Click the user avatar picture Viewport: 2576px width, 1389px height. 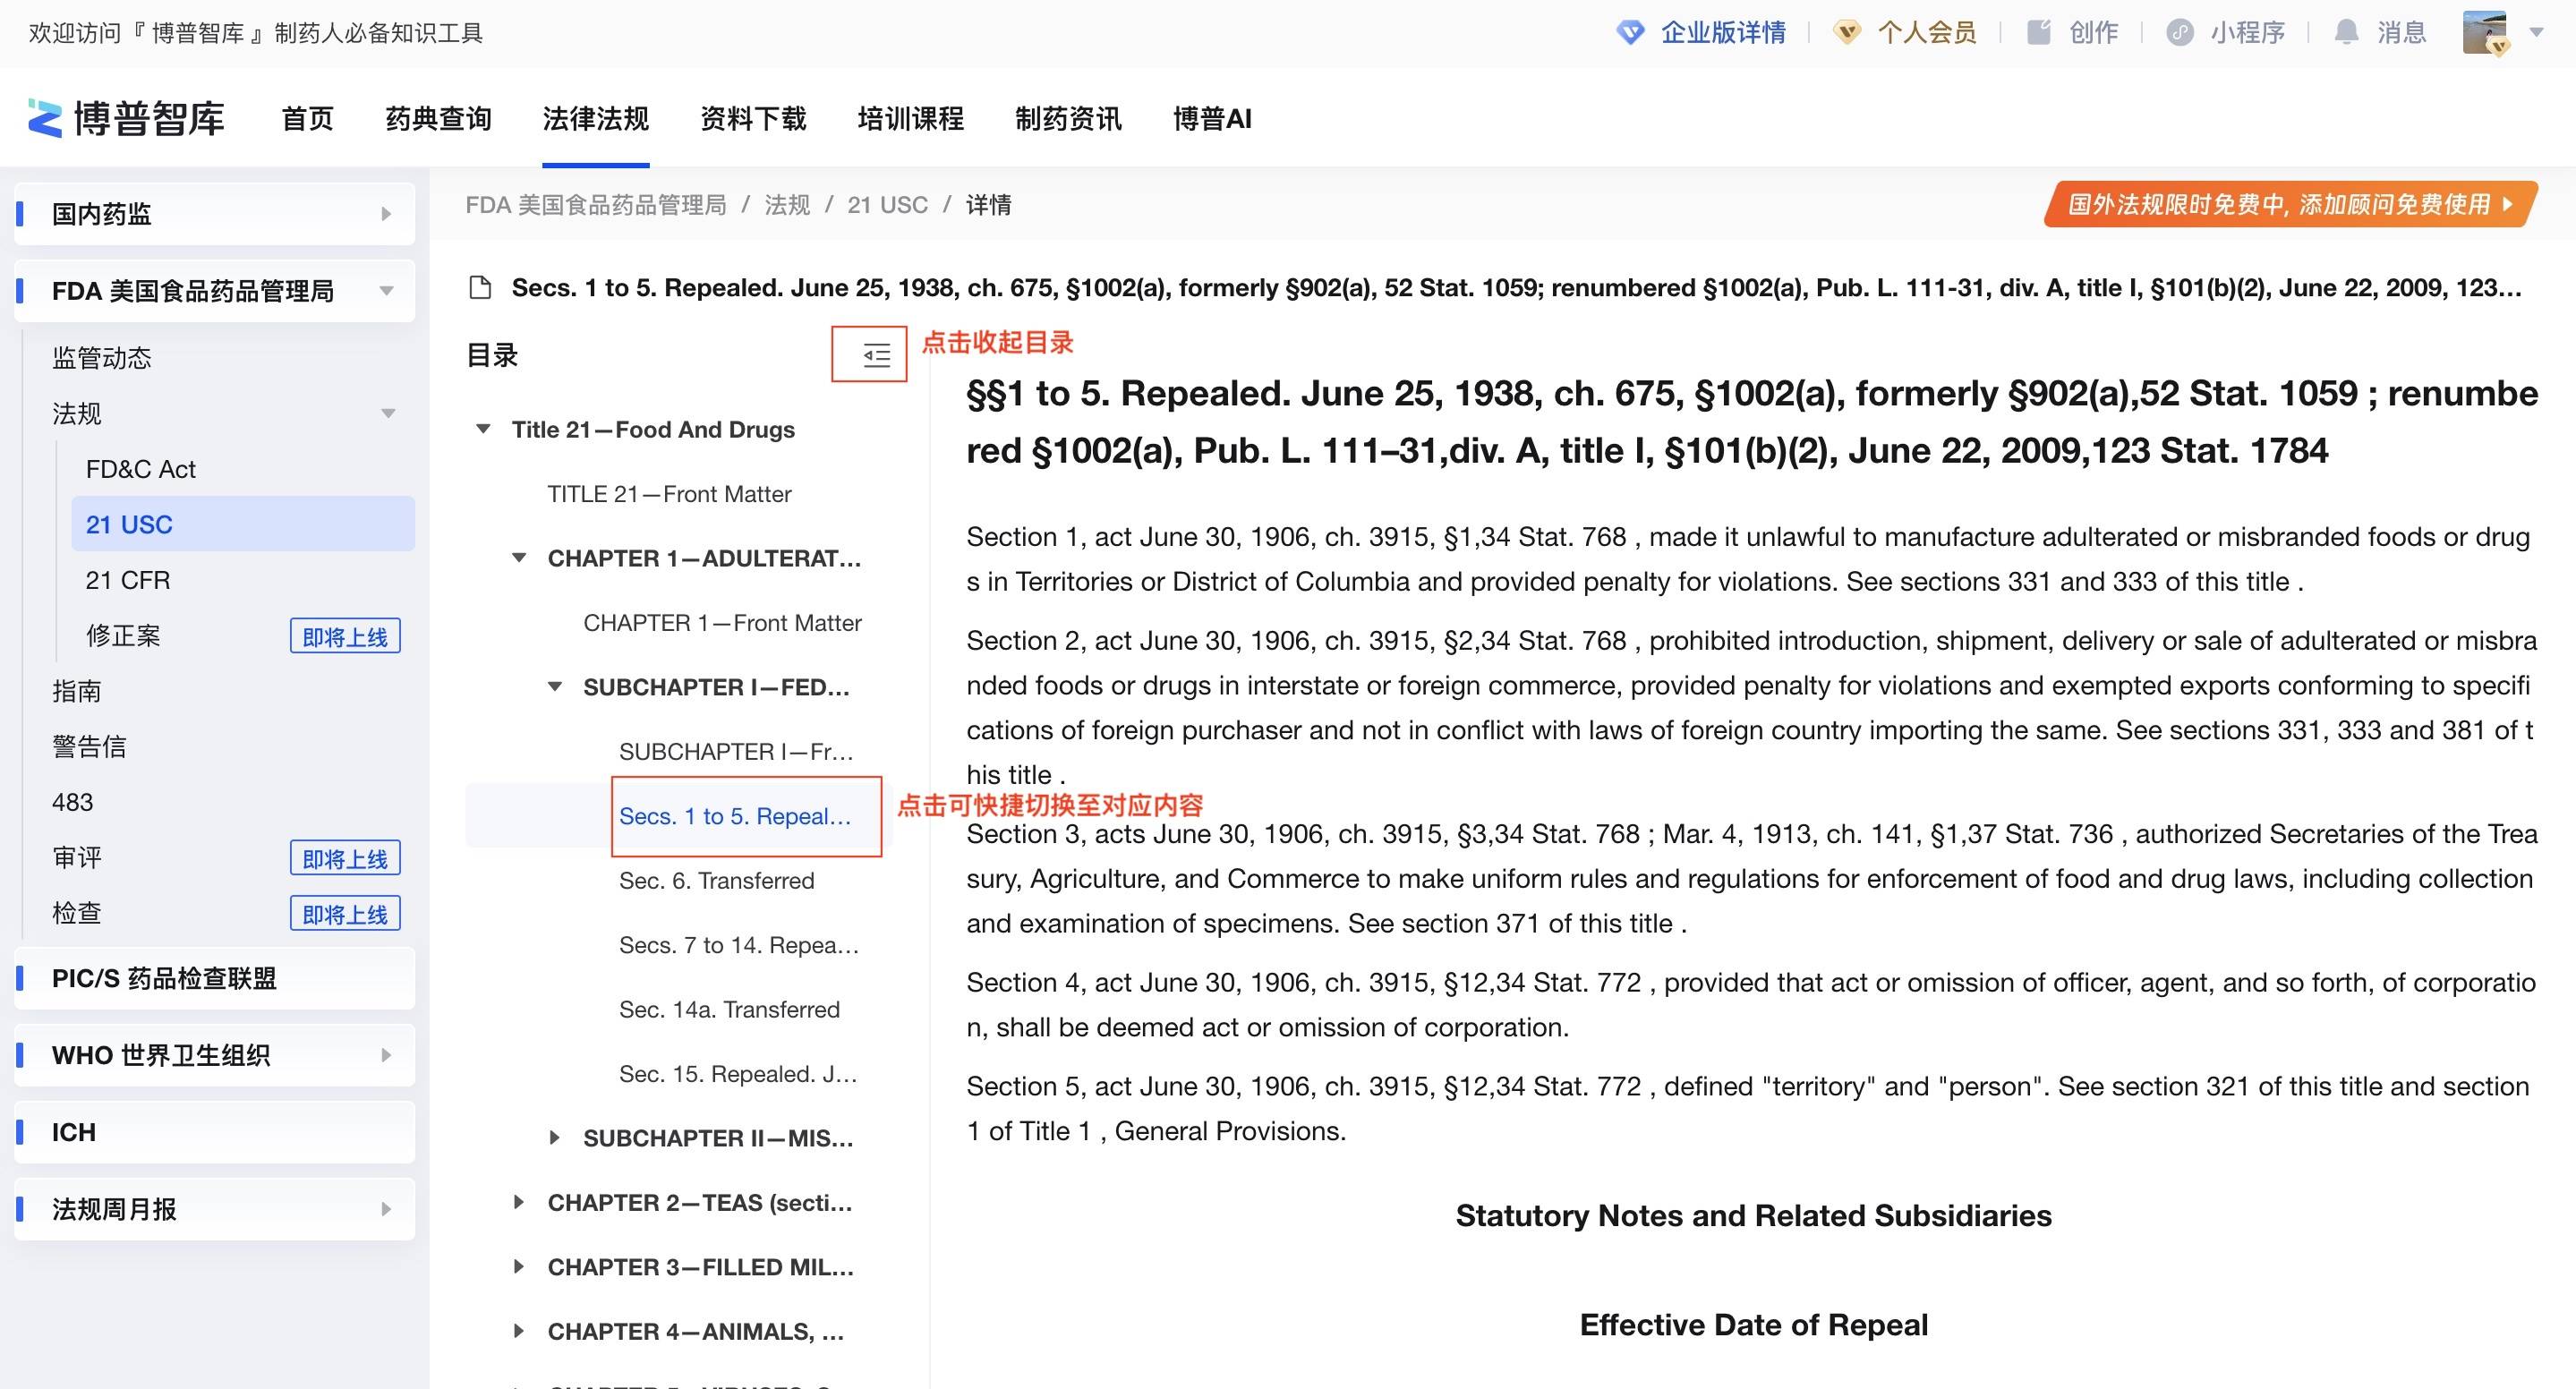click(2485, 33)
